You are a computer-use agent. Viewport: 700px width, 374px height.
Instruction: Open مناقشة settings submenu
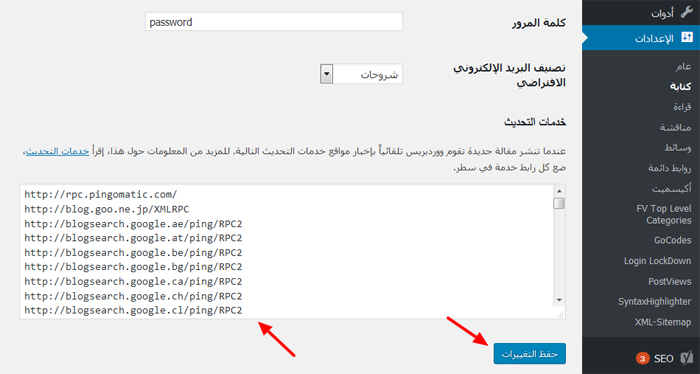[675, 128]
